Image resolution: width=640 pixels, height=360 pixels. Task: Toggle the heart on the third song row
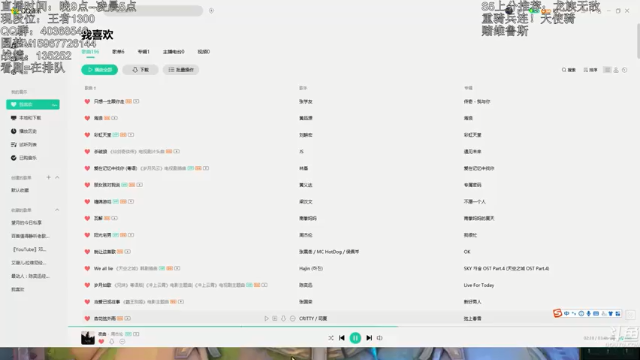coord(87,135)
